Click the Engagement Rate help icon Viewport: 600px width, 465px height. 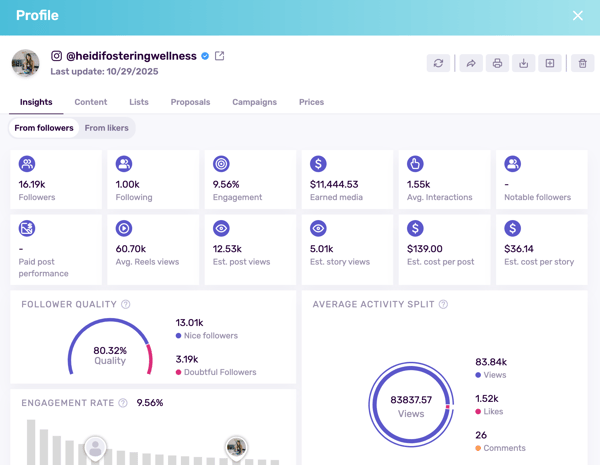tap(123, 403)
